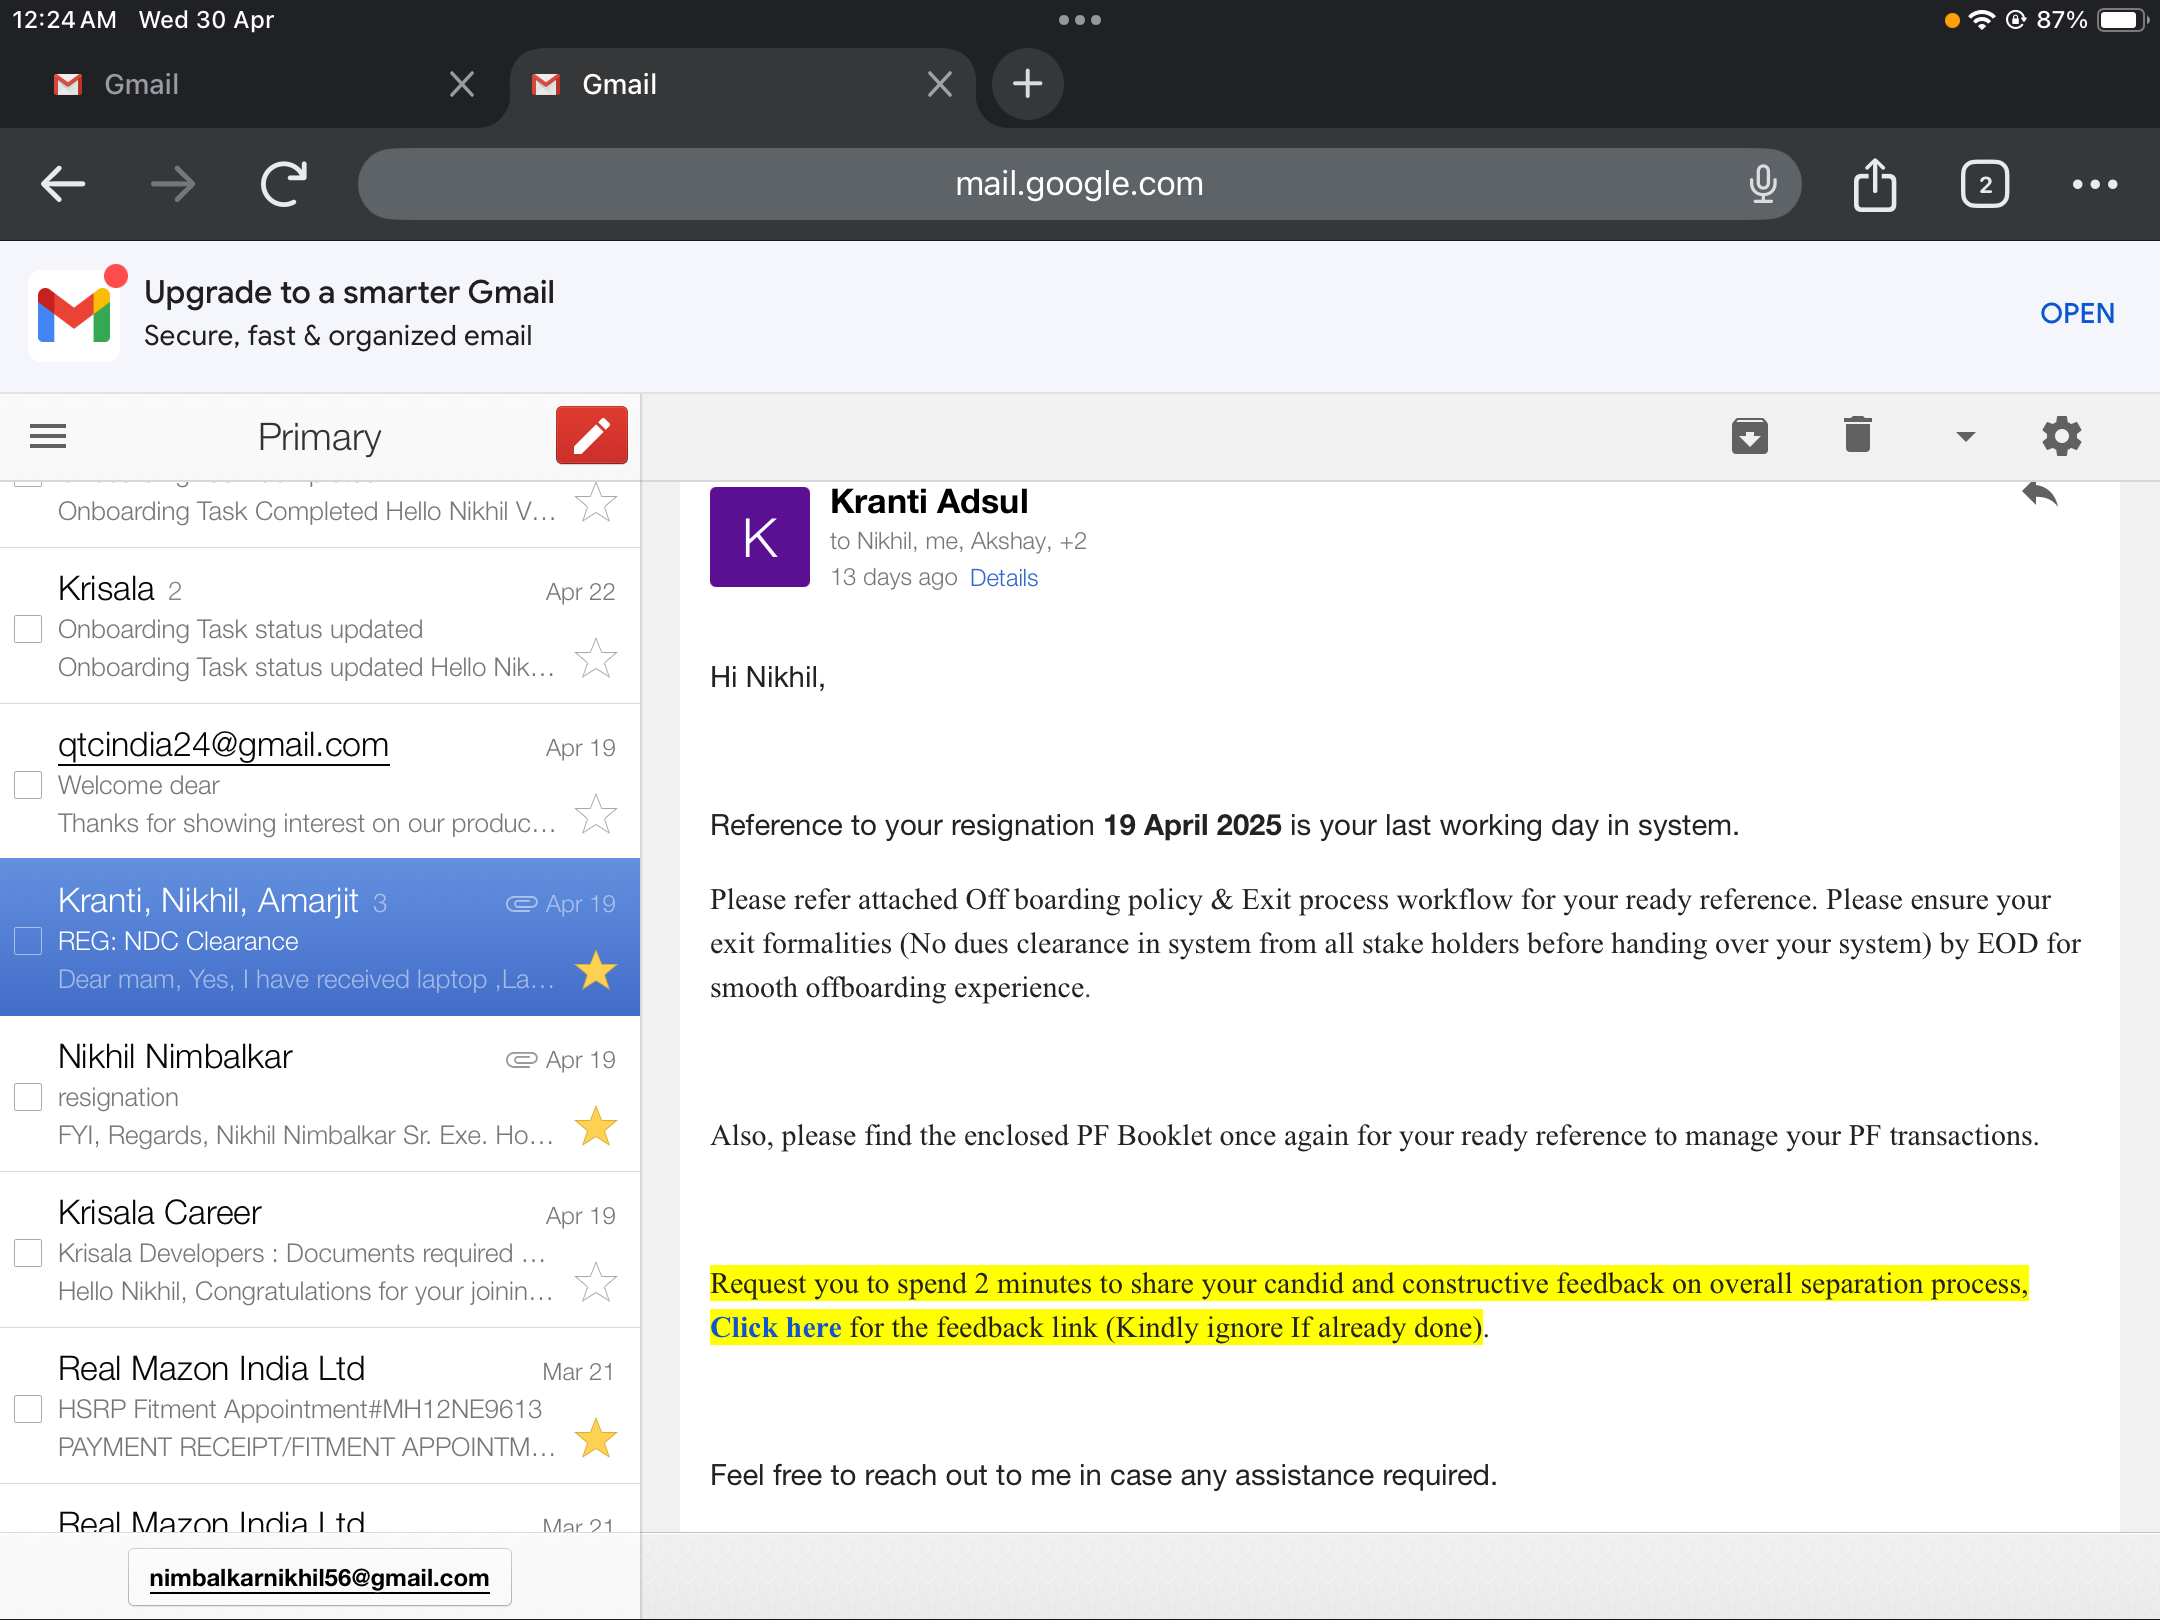
Task: Reload the page with the refresh icon
Action: click(x=284, y=185)
